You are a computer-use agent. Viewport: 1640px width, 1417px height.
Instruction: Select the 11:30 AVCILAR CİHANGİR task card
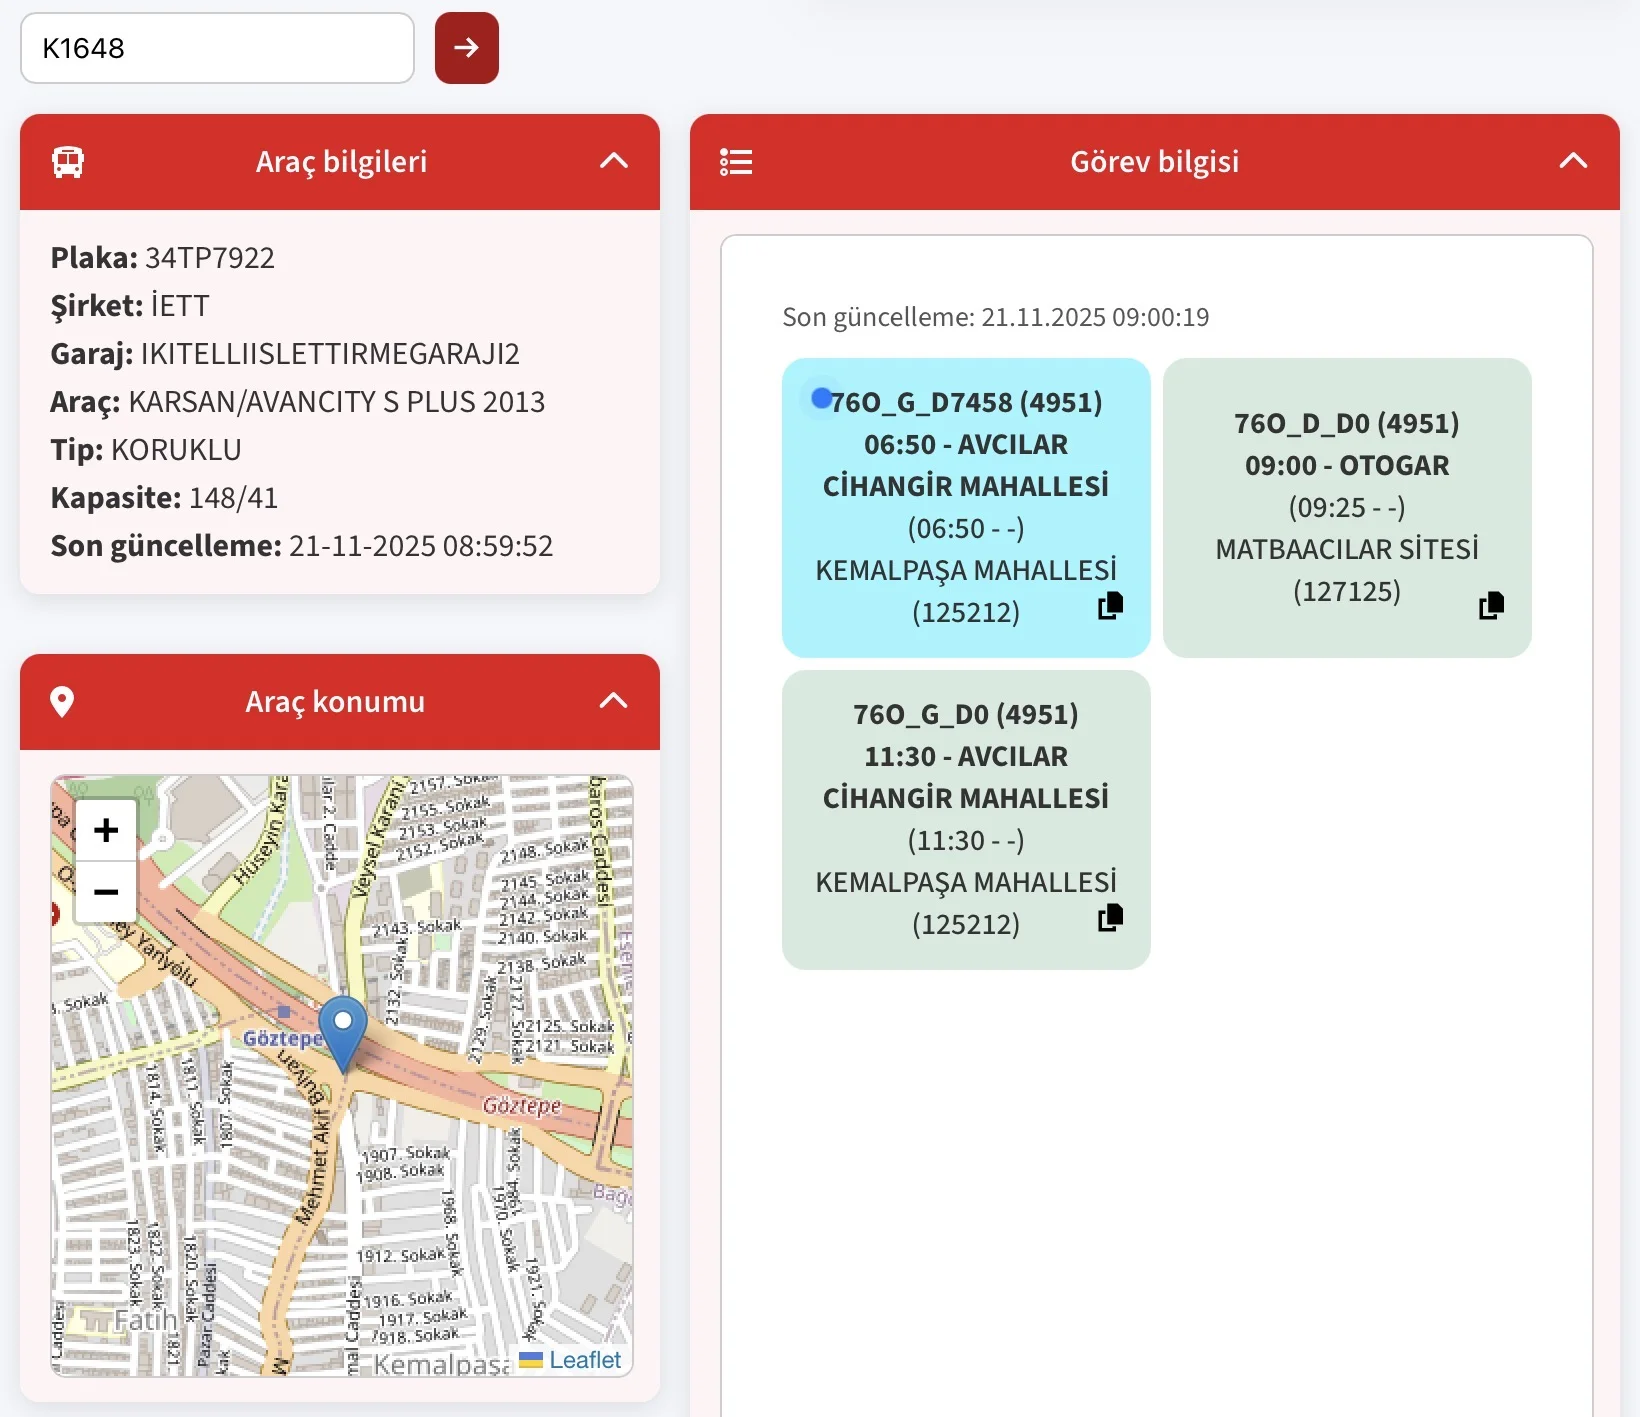coord(965,819)
